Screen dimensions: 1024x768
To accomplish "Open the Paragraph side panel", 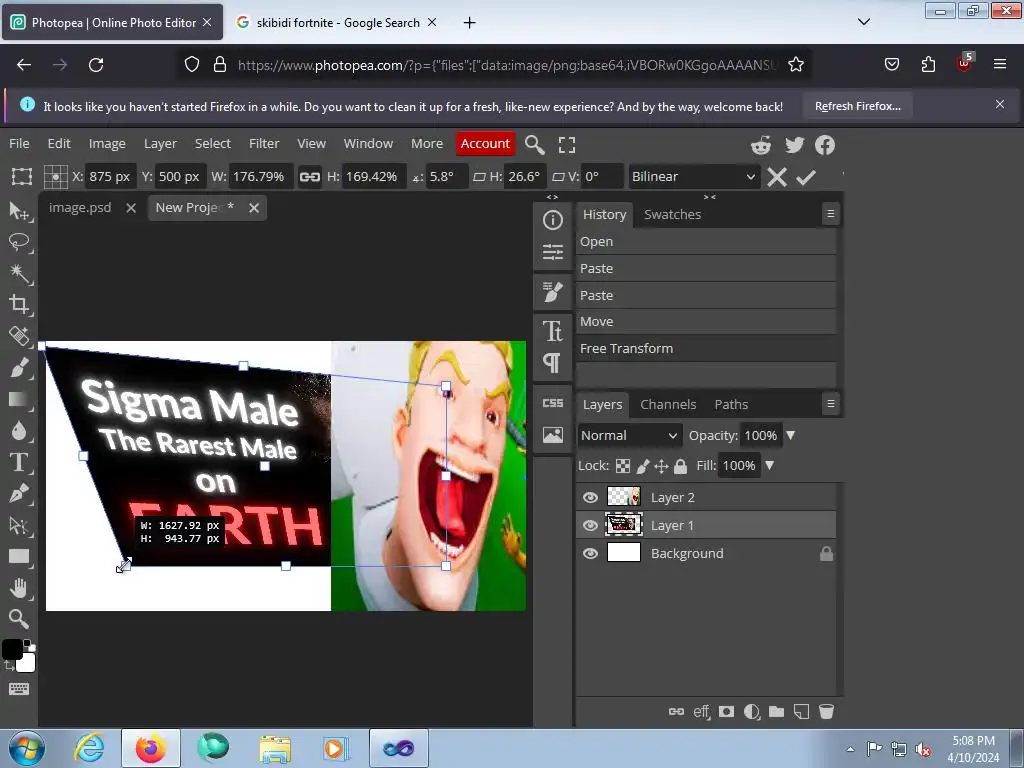I will click(552, 362).
